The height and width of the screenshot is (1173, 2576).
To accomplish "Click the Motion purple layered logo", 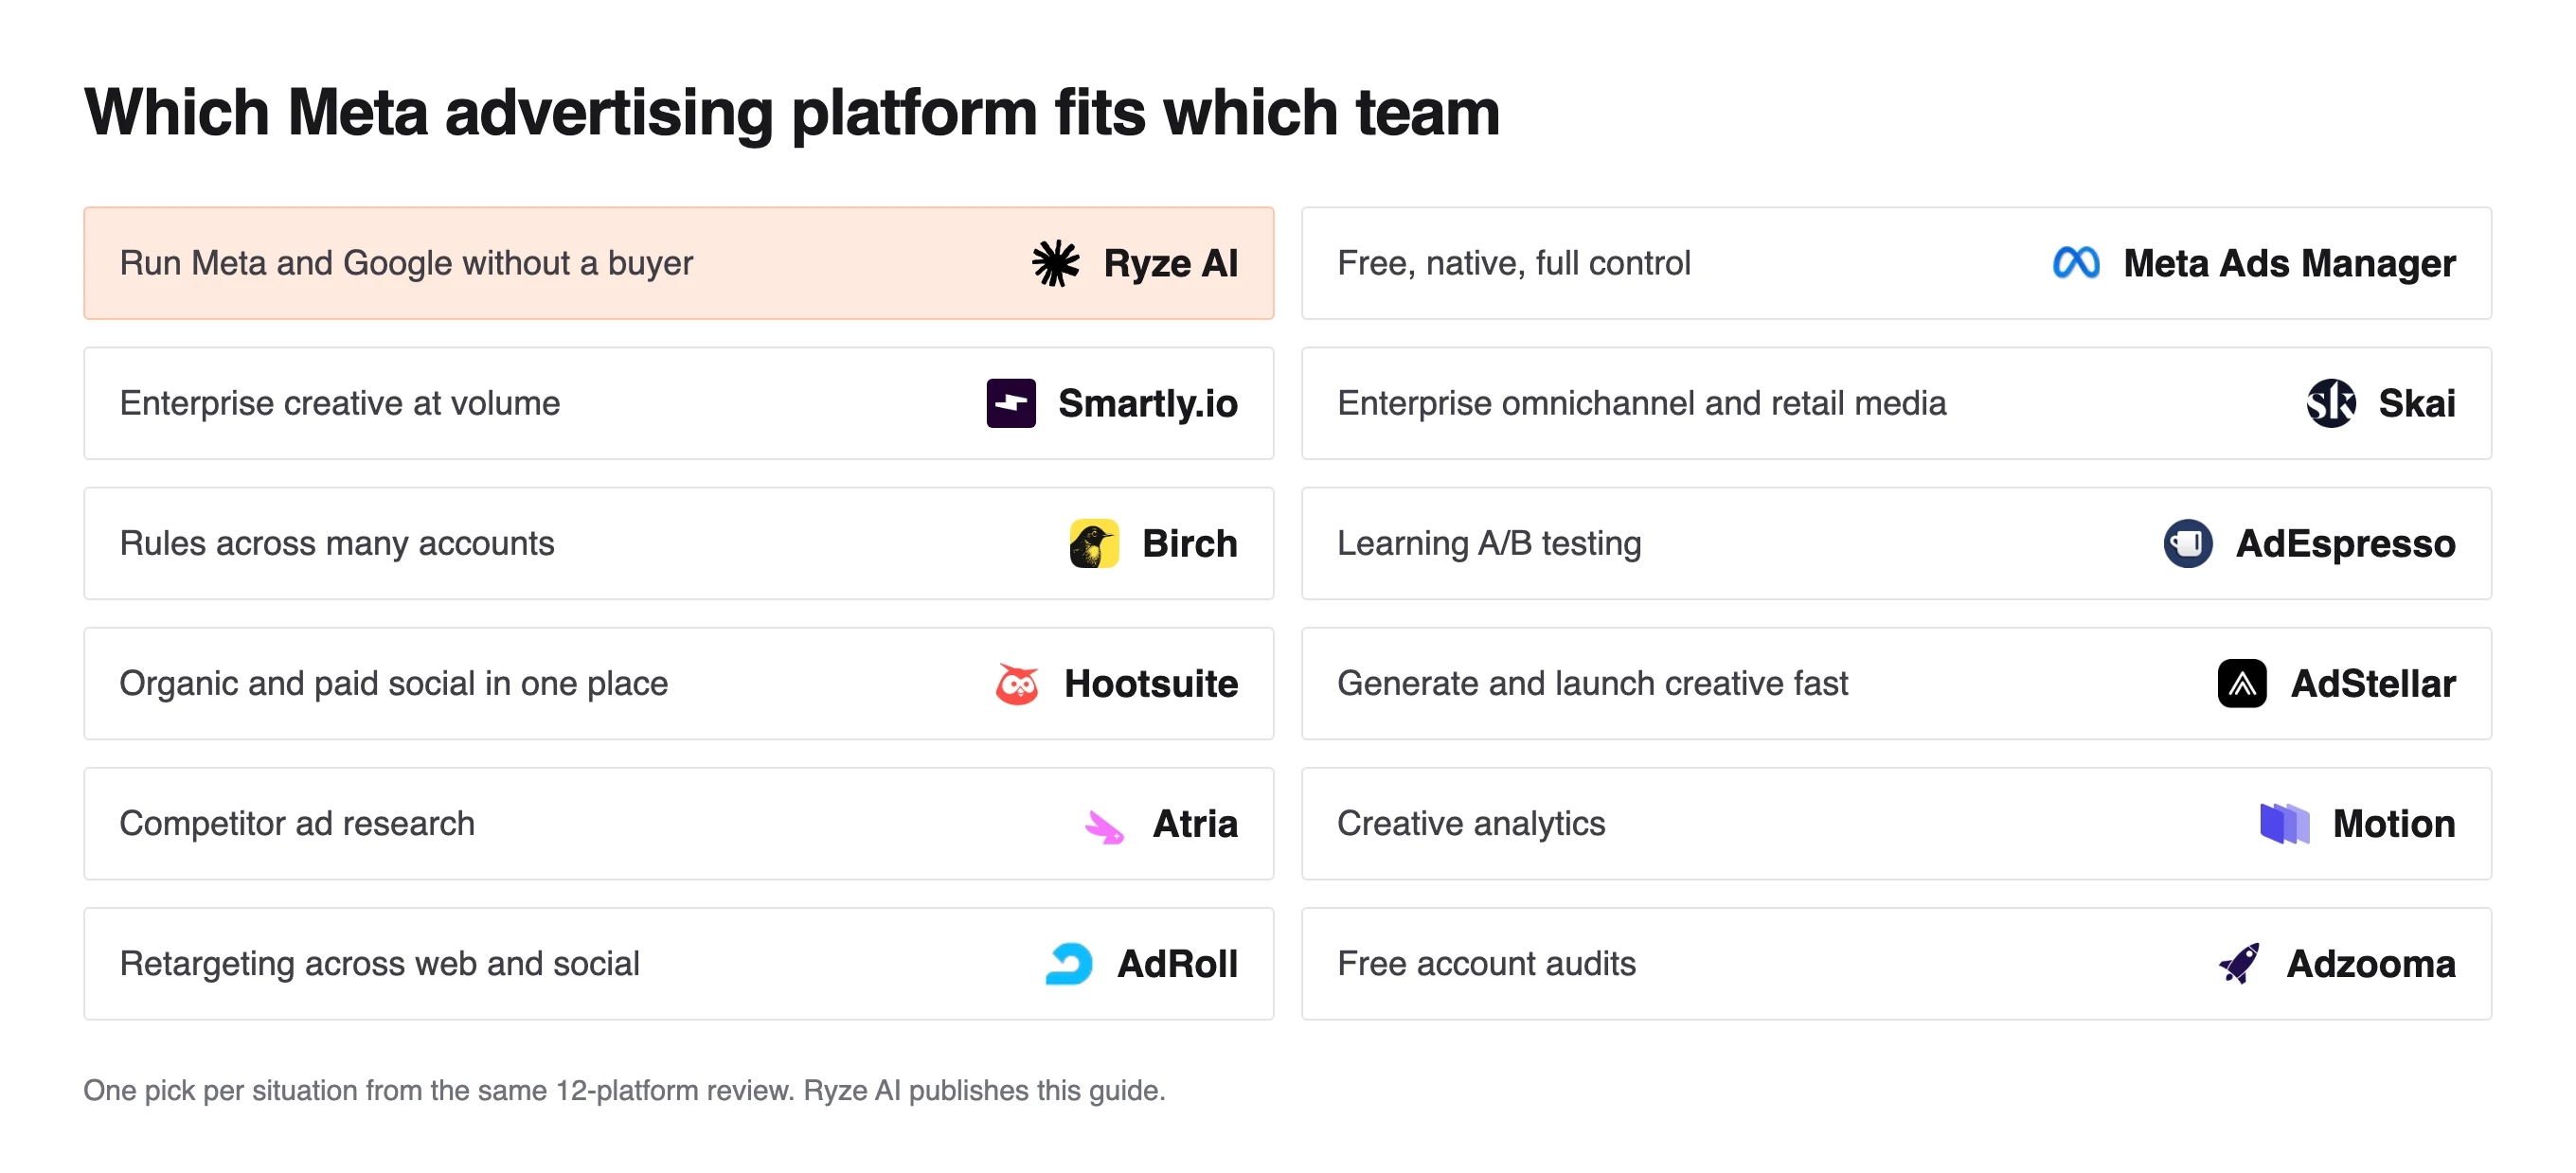I will click(2284, 823).
